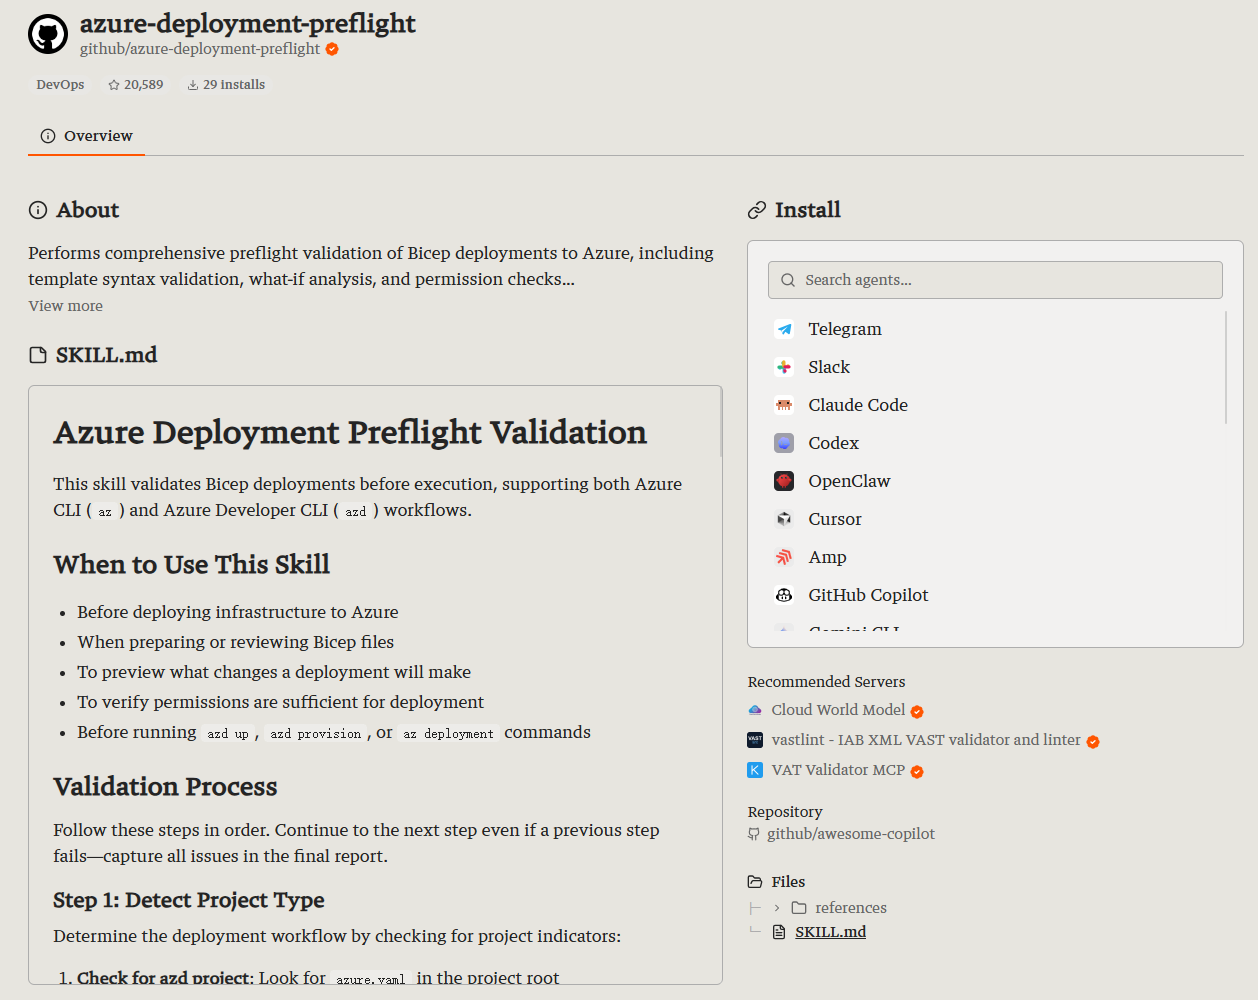1258x1000 pixels.
Task: Select Codex from the install list
Action: click(834, 443)
